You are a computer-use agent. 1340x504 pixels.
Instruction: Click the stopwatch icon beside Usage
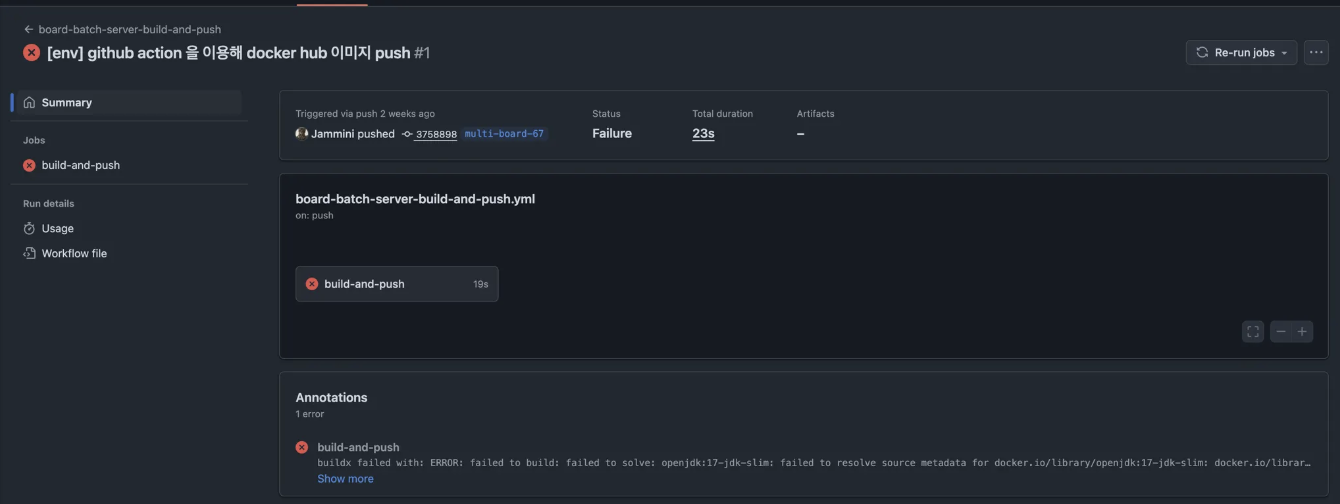[29, 228]
